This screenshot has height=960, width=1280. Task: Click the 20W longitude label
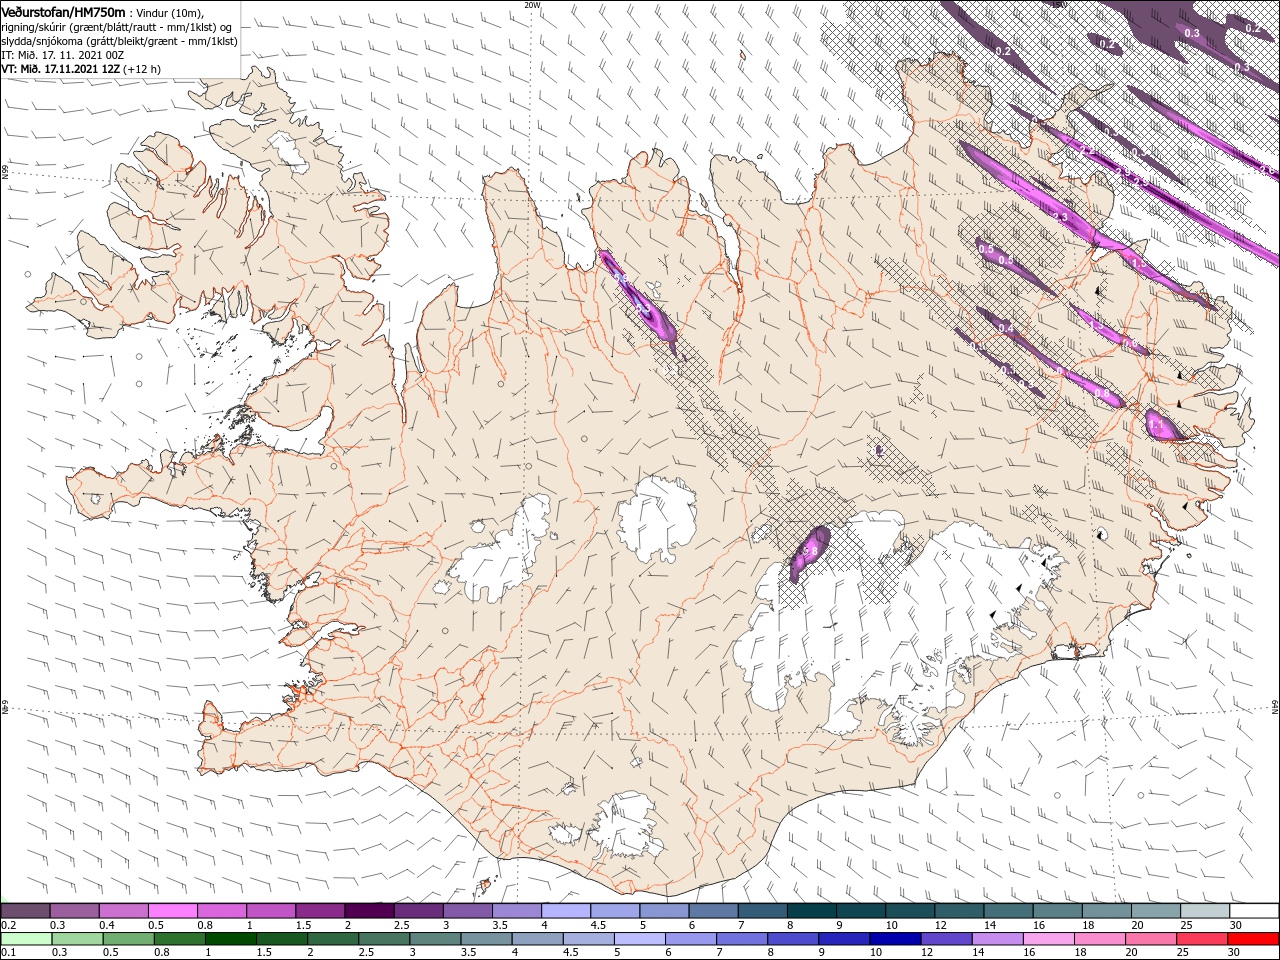click(x=532, y=4)
